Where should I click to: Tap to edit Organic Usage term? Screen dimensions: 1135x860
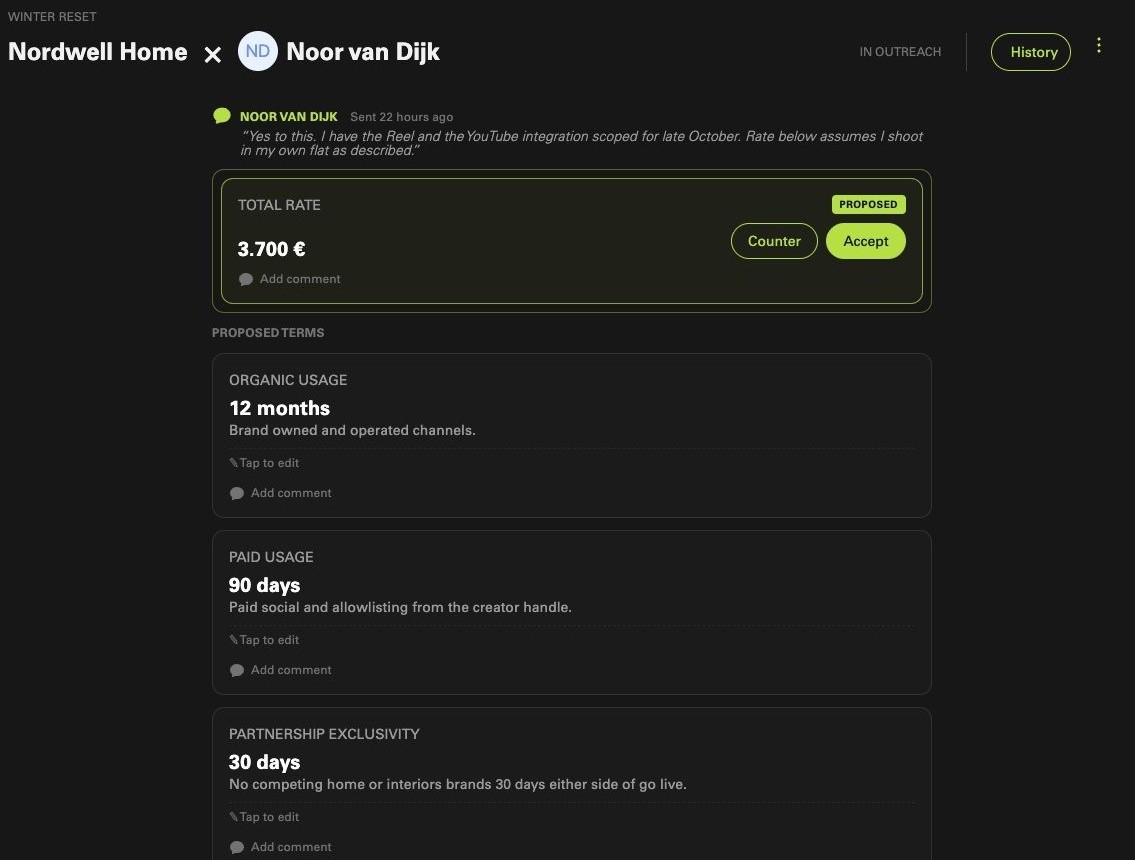click(264, 463)
